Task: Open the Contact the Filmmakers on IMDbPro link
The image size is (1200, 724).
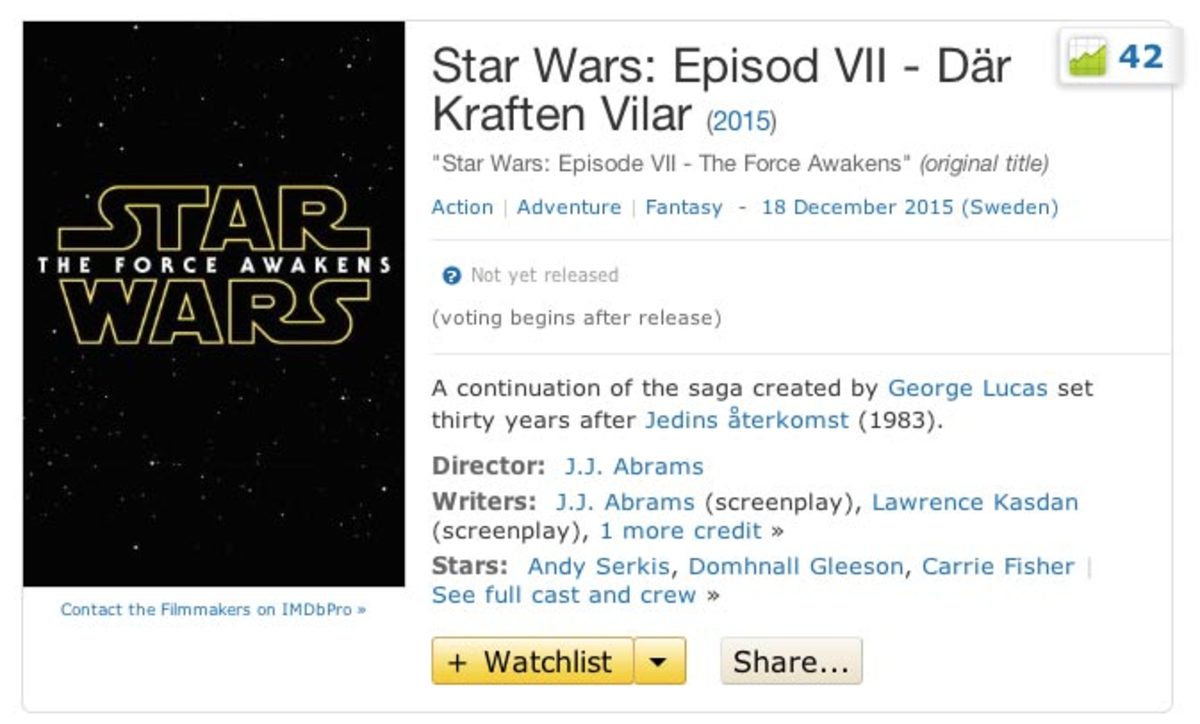Action: [x=213, y=609]
